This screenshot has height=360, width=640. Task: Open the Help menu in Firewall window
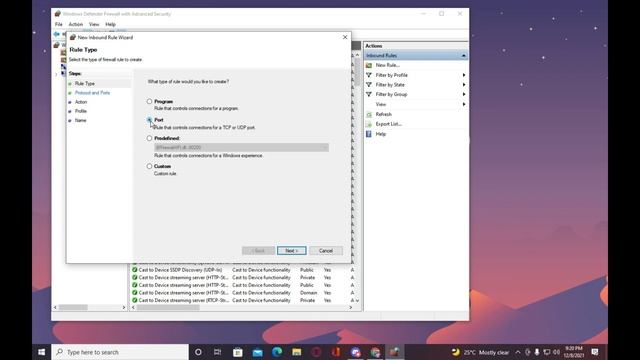(110, 24)
